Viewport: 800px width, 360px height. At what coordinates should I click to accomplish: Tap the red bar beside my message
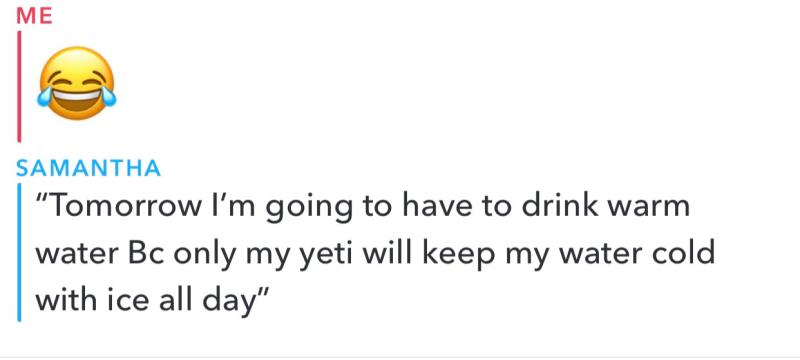tap(19, 86)
